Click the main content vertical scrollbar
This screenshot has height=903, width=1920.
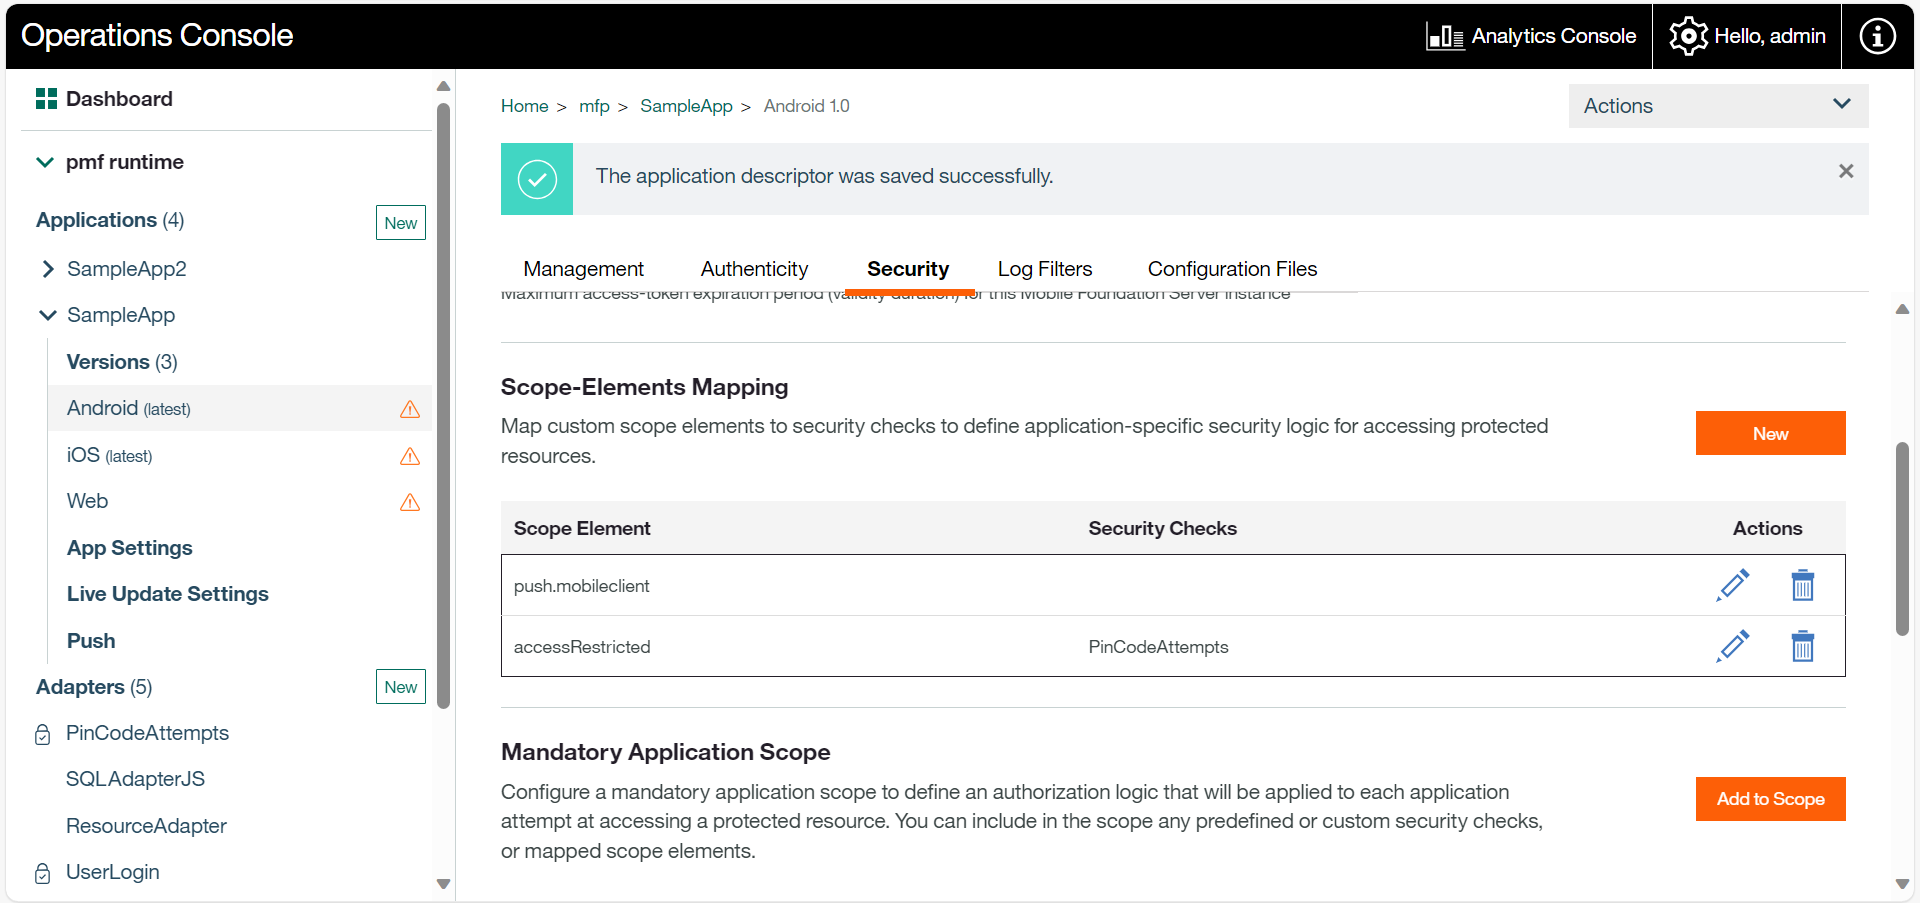coord(1901,538)
